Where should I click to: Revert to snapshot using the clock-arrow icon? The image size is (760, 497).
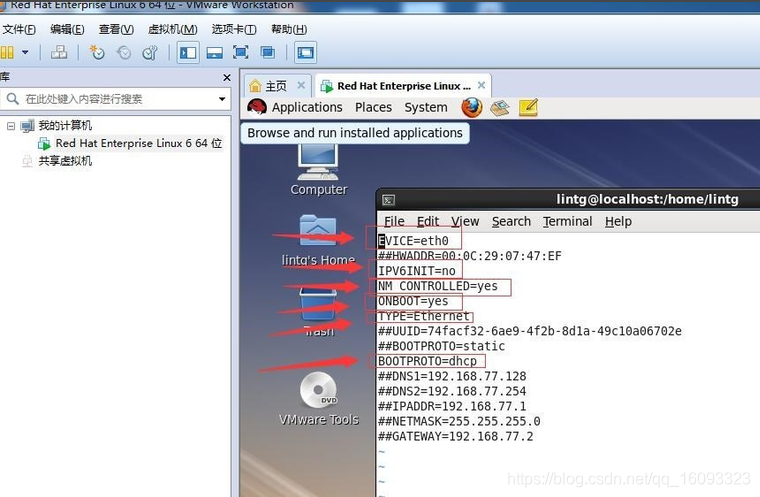coord(124,52)
